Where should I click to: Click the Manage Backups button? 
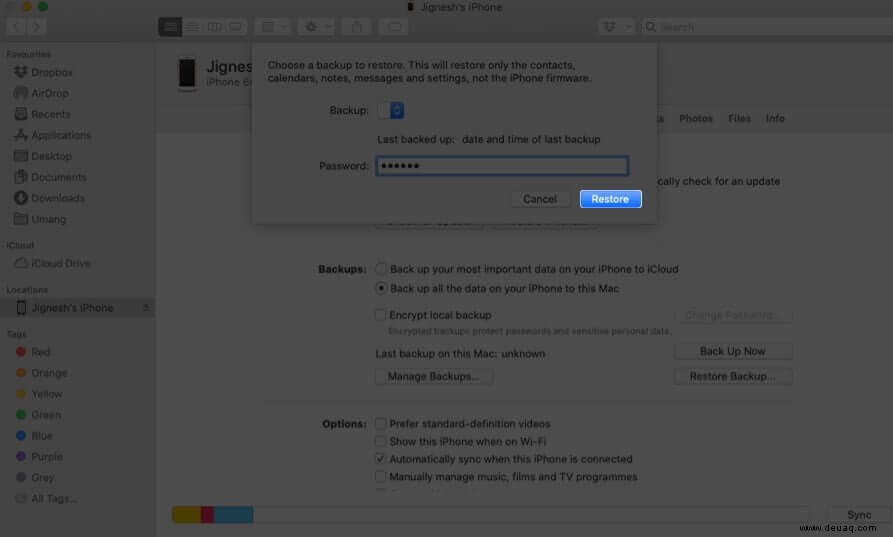pyautogui.click(x=433, y=376)
